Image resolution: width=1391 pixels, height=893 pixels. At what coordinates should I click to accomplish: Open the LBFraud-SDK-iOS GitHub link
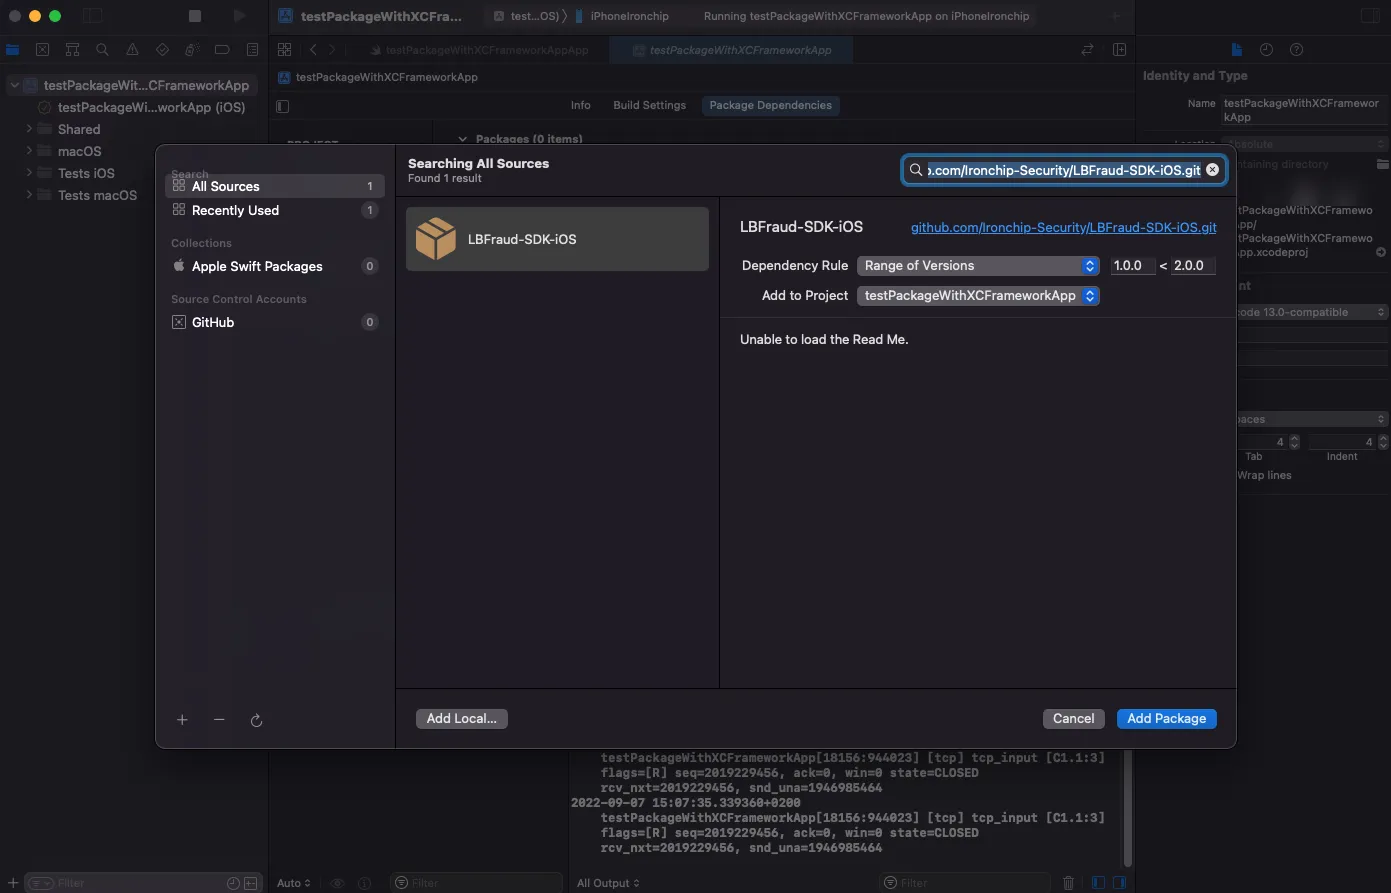click(x=1063, y=227)
